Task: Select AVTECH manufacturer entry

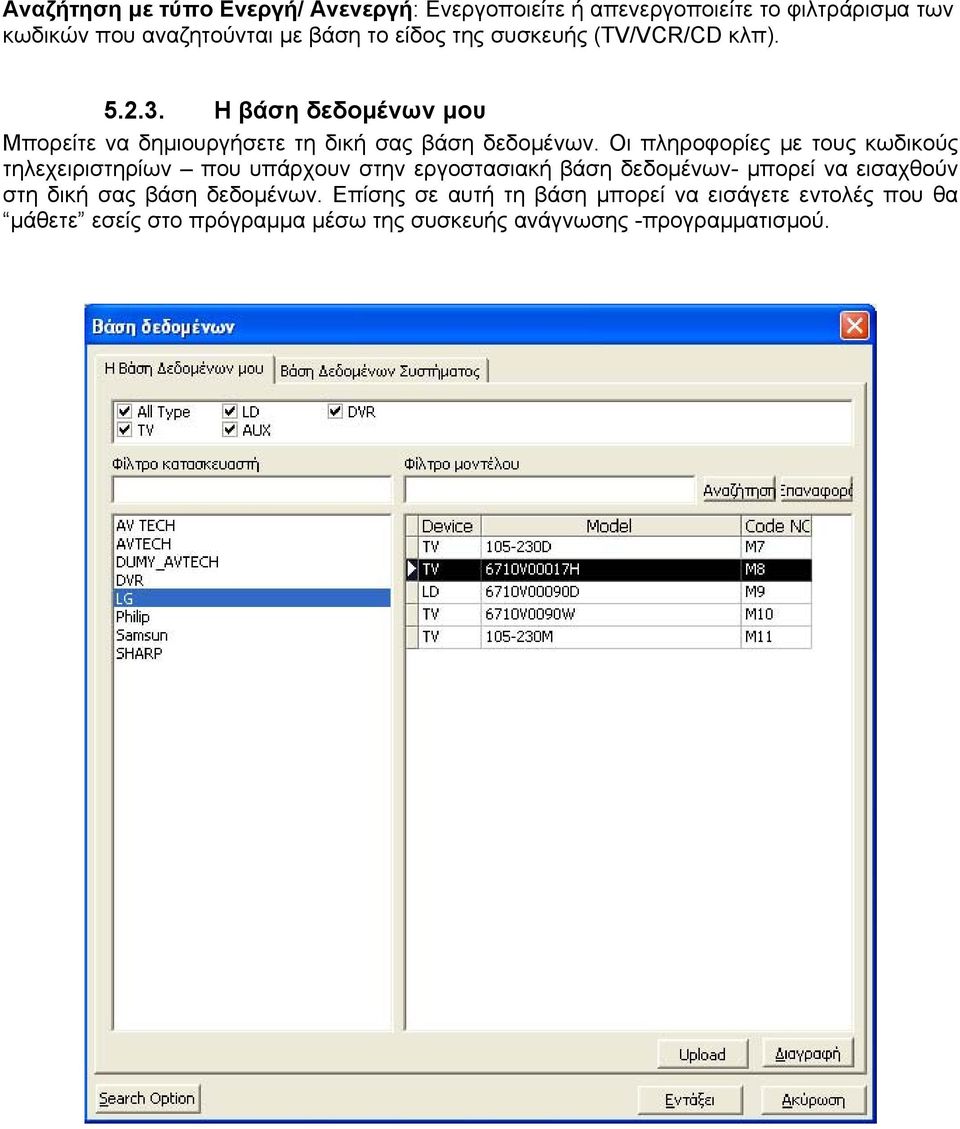Action: click(252, 544)
